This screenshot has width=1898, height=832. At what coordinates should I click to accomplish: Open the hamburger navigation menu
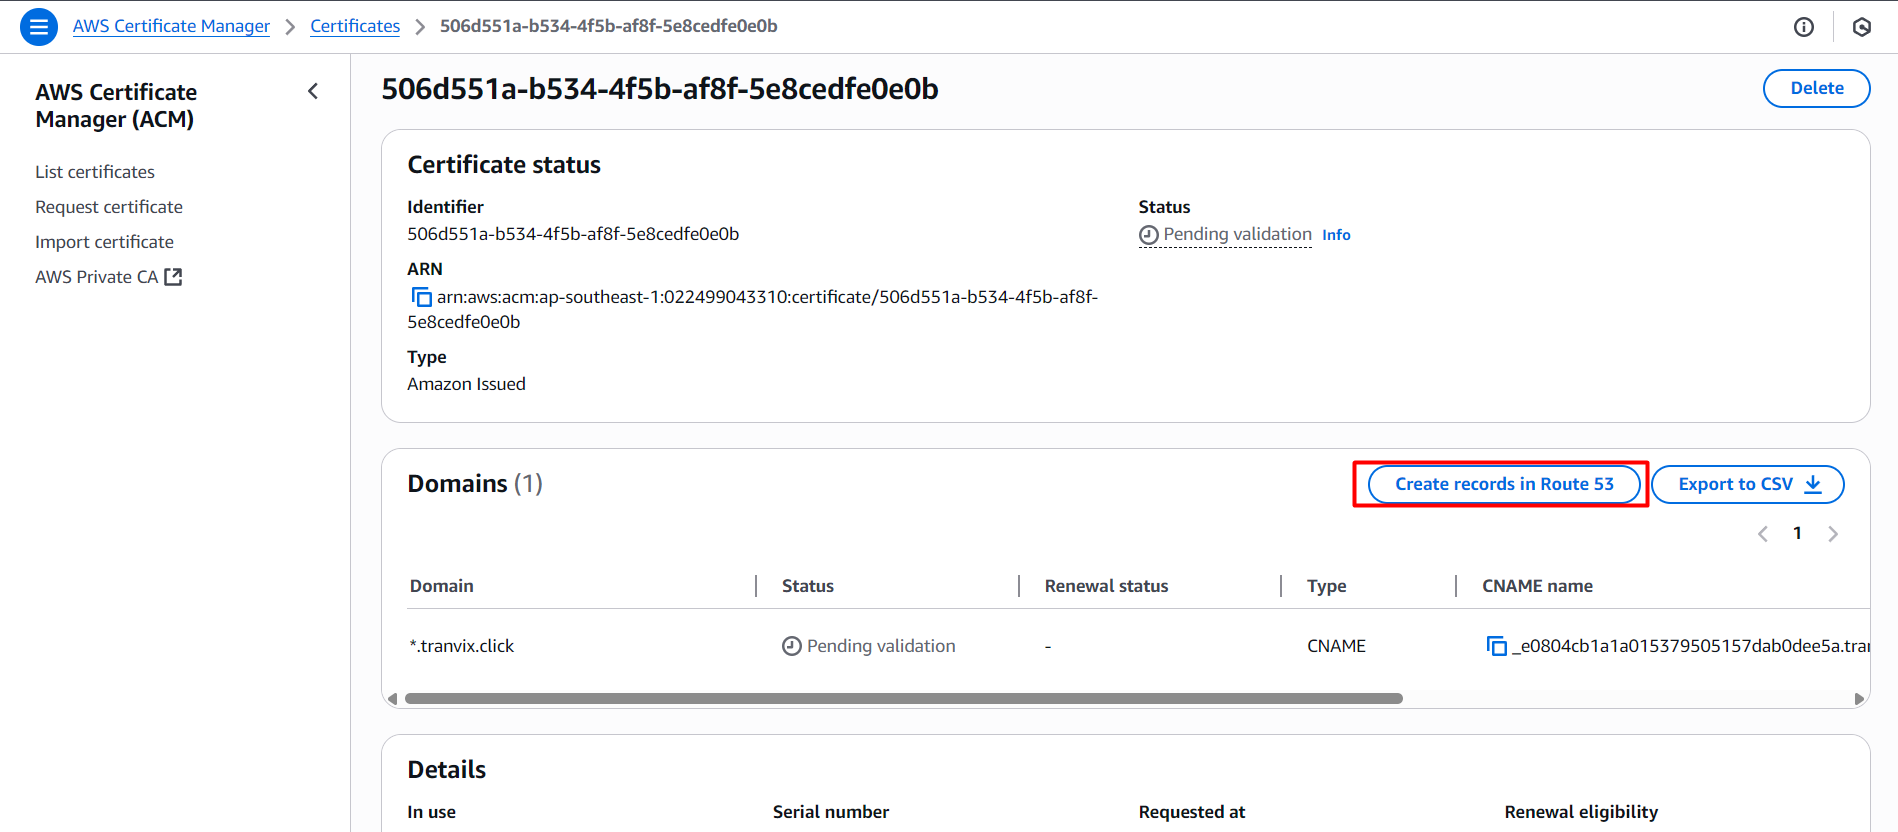pyautogui.click(x=38, y=27)
